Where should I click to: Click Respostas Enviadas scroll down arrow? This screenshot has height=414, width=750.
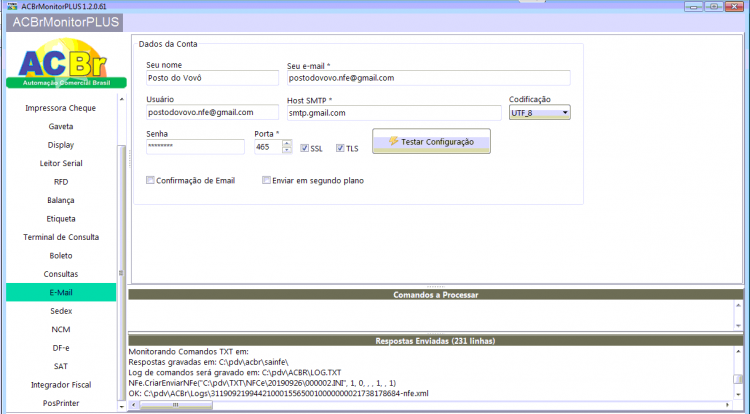[x=739, y=394]
